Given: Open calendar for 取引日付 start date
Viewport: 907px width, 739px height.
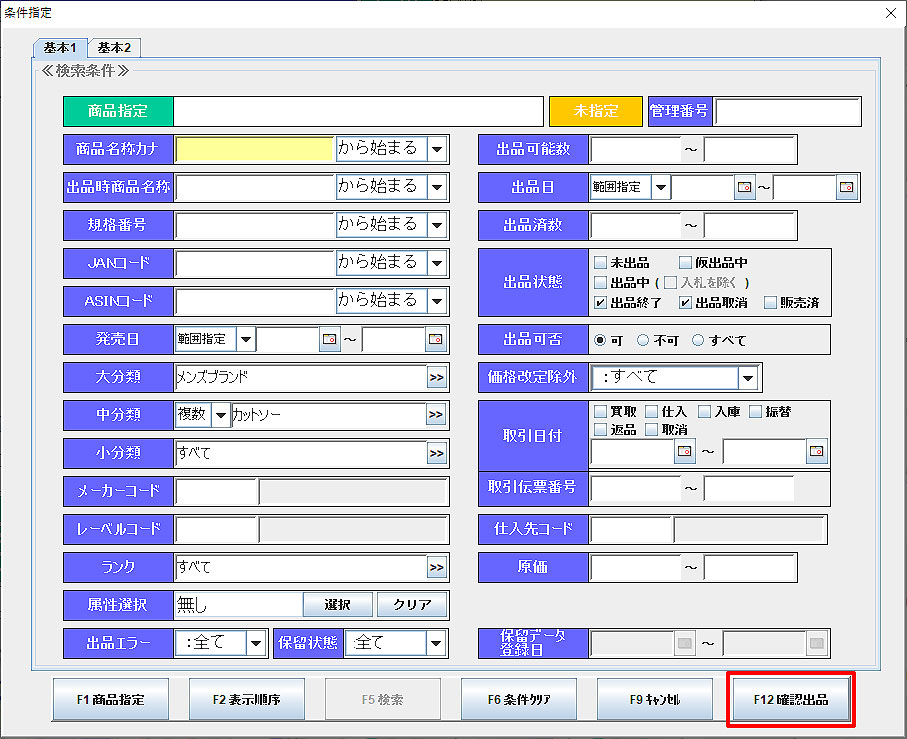Looking at the screenshot, I should coord(685,452).
